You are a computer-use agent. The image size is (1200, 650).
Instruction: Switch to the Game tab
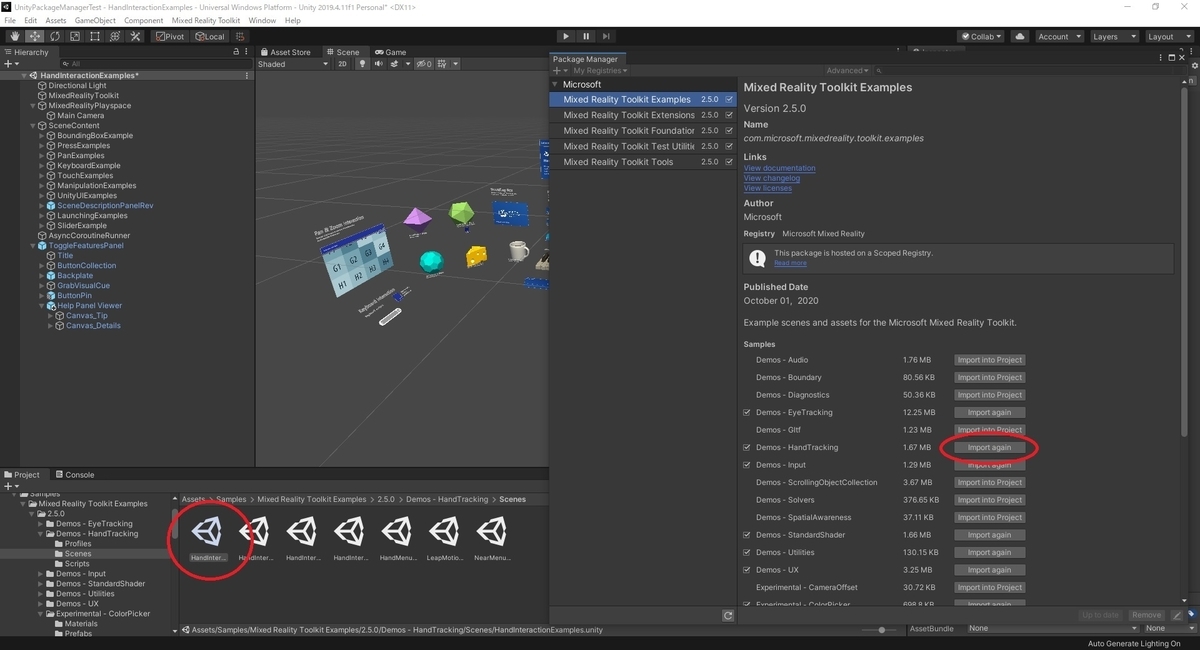click(390, 52)
